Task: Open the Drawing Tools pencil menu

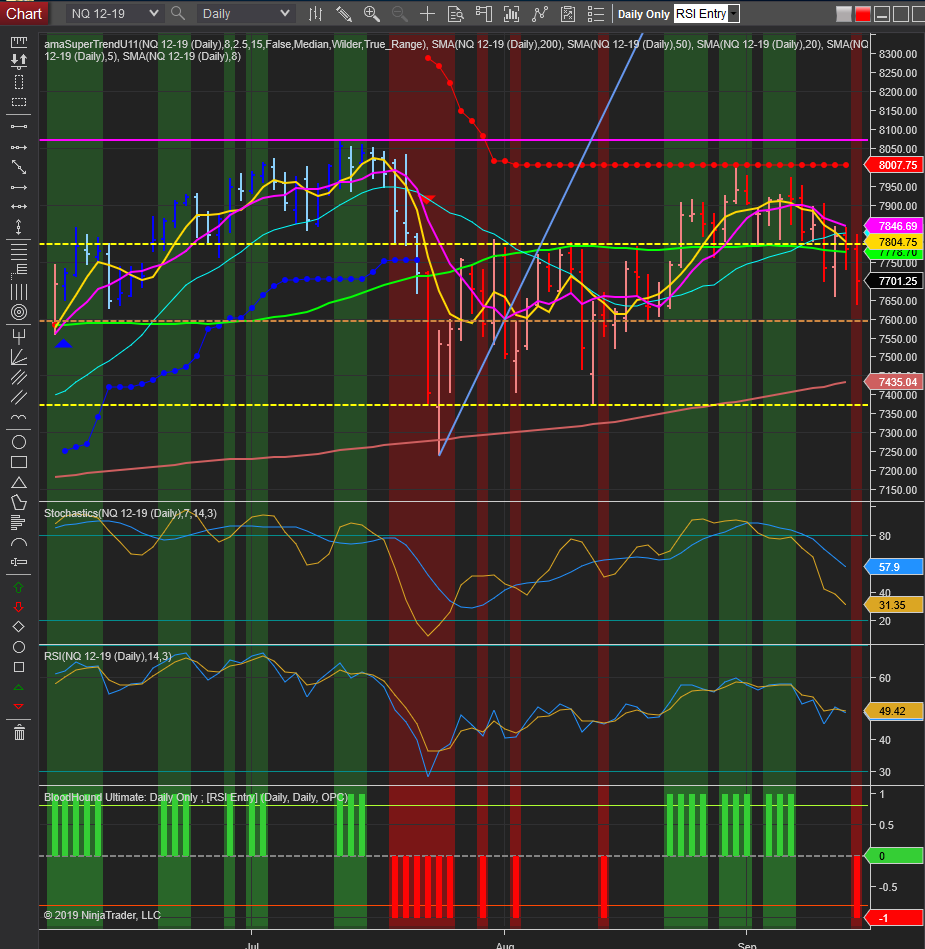Action: pos(344,13)
